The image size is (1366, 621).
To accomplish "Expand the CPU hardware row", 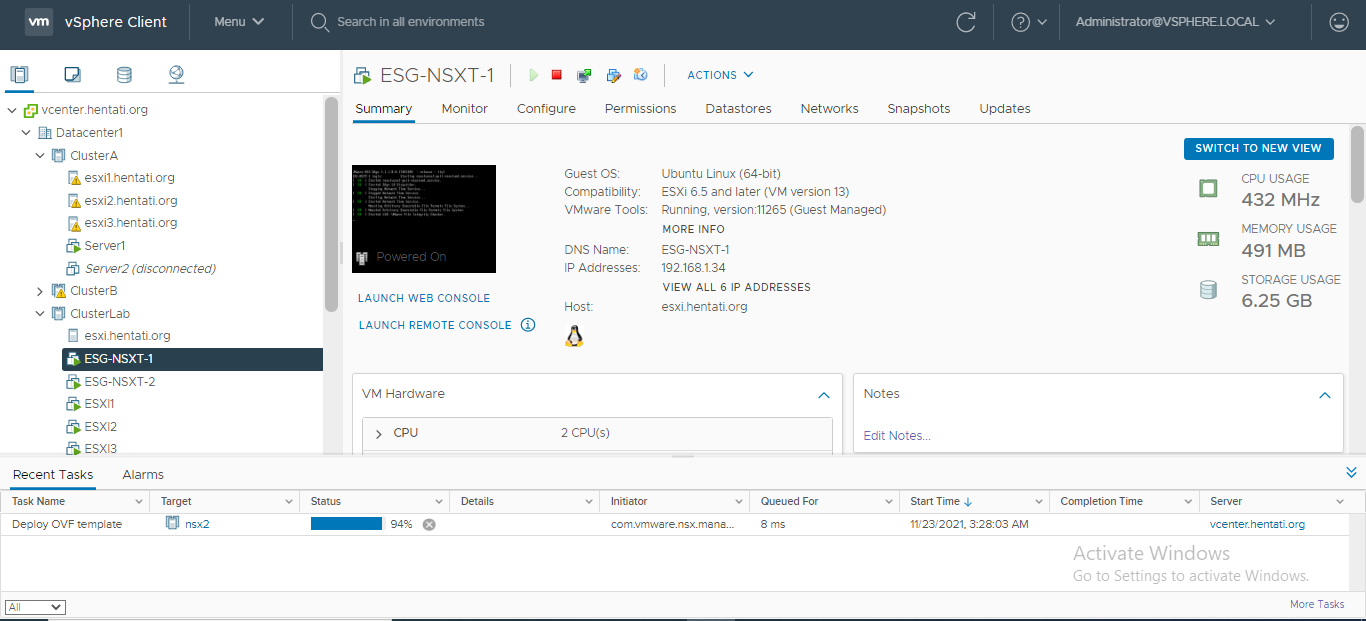I will point(379,434).
